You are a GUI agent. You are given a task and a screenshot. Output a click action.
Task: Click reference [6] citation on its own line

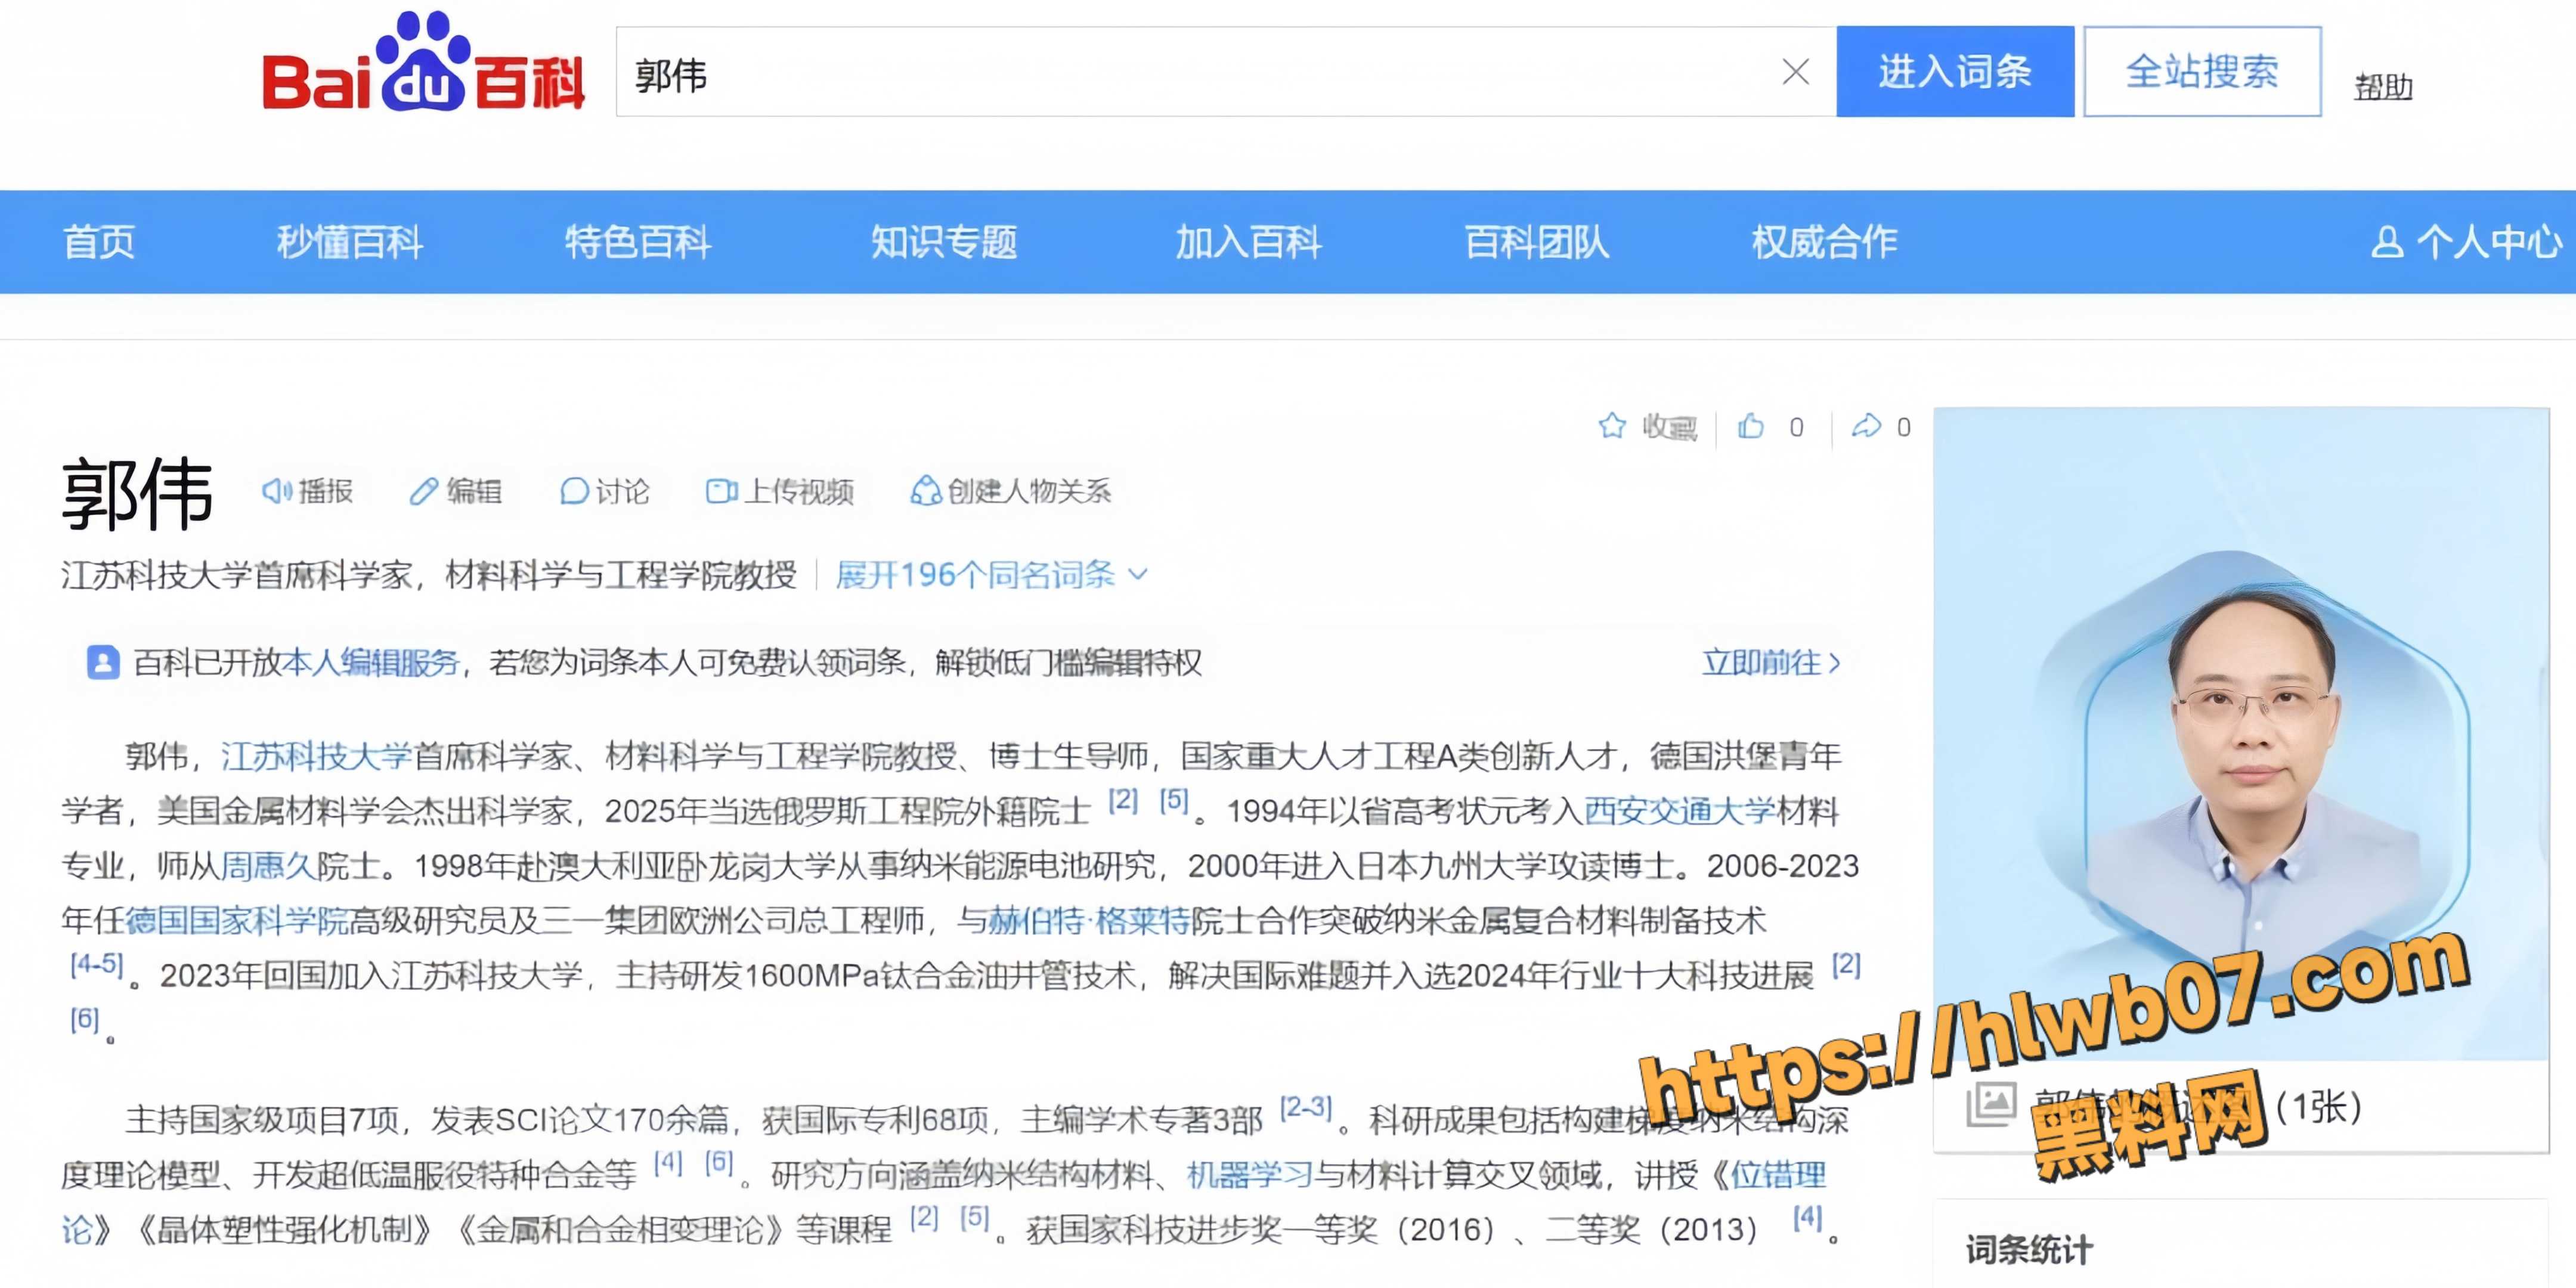click(x=85, y=1020)
